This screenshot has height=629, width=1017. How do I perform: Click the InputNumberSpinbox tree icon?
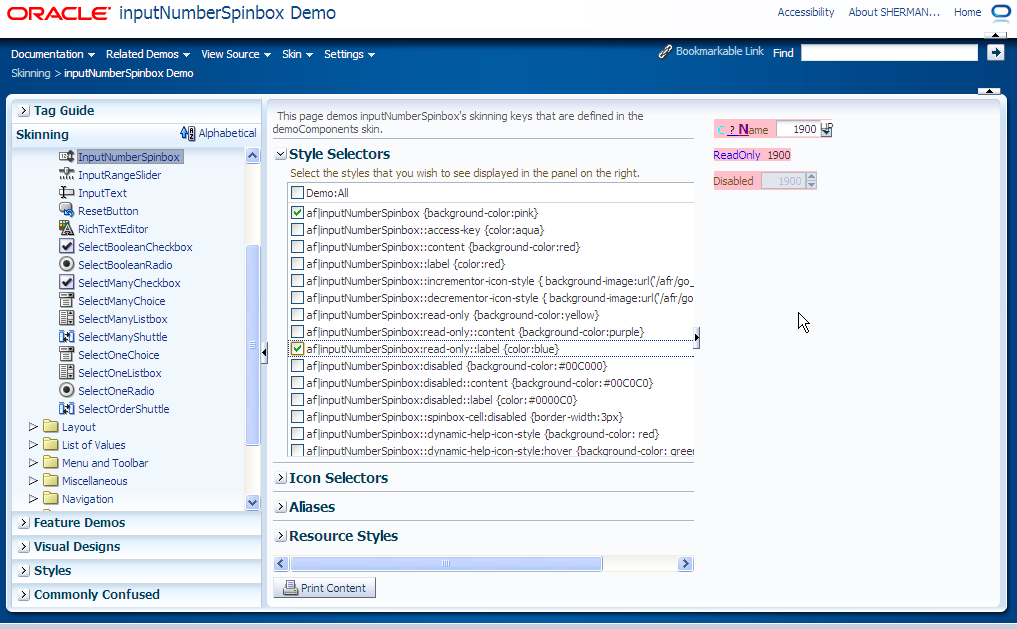pyautogui.click(x=66, y=156)
